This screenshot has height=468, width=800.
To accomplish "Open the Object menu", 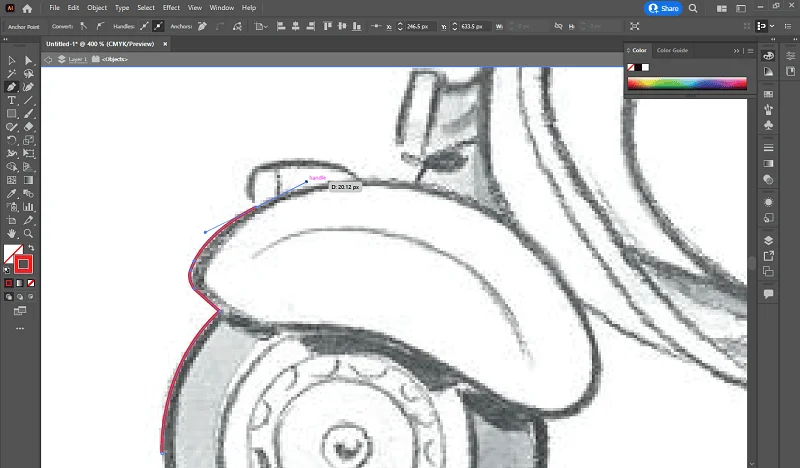I will (97, 8).
